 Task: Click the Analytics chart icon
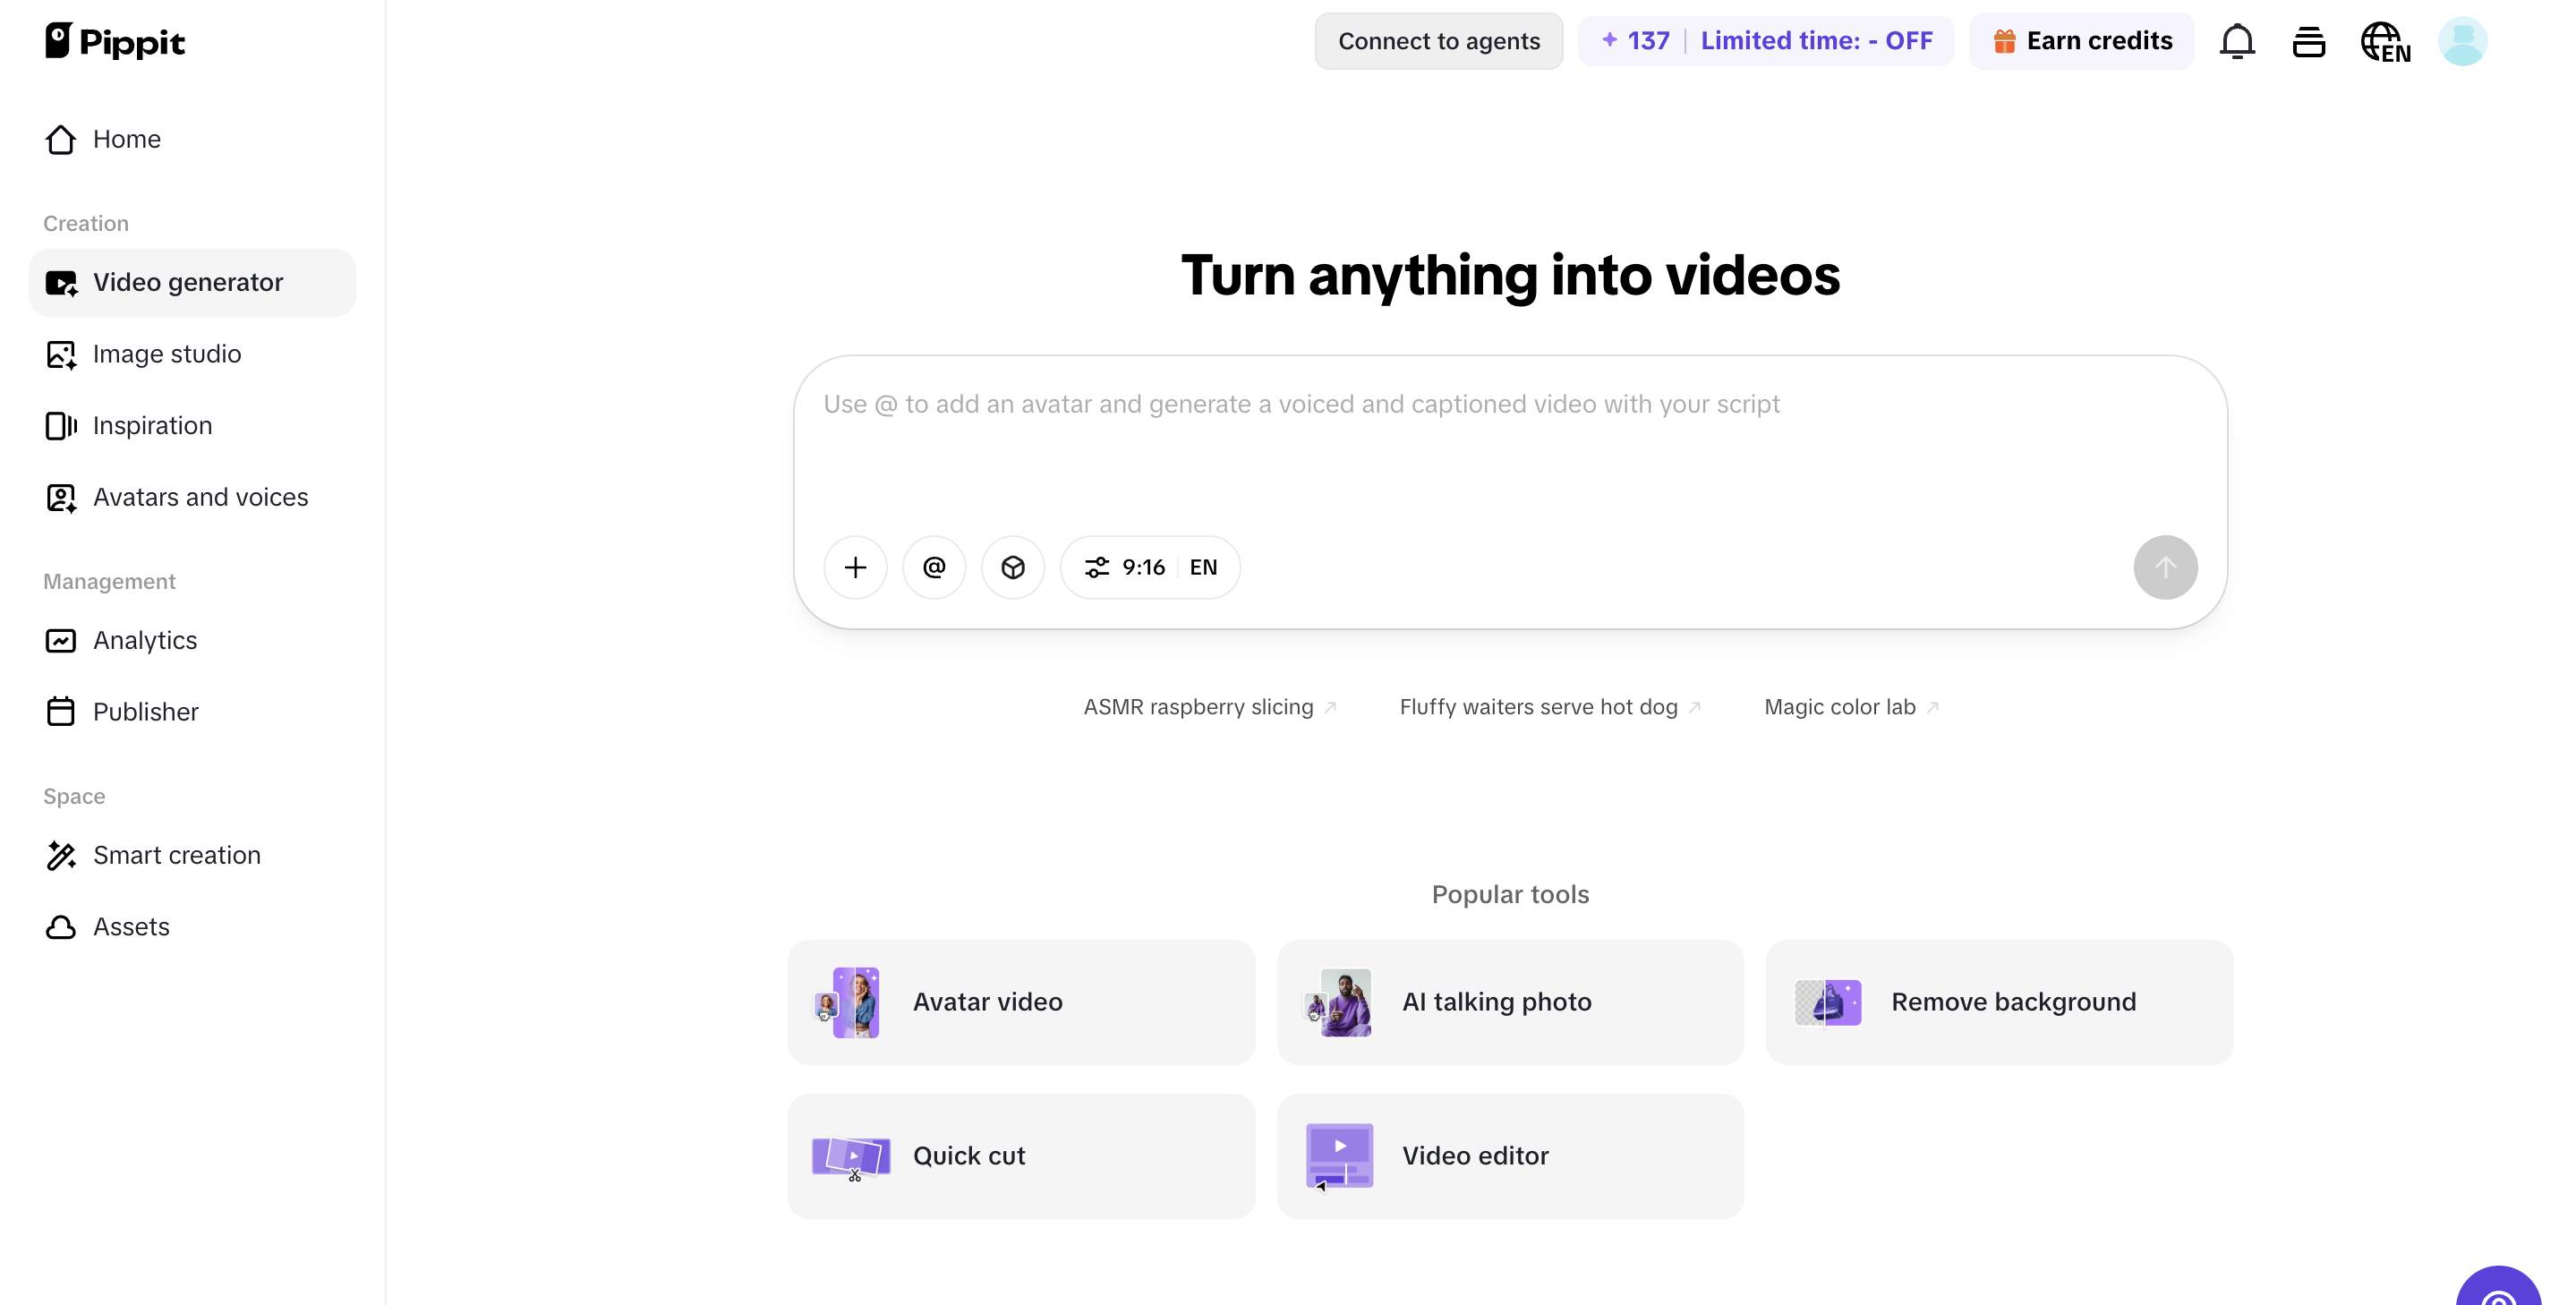pos(61,640)
